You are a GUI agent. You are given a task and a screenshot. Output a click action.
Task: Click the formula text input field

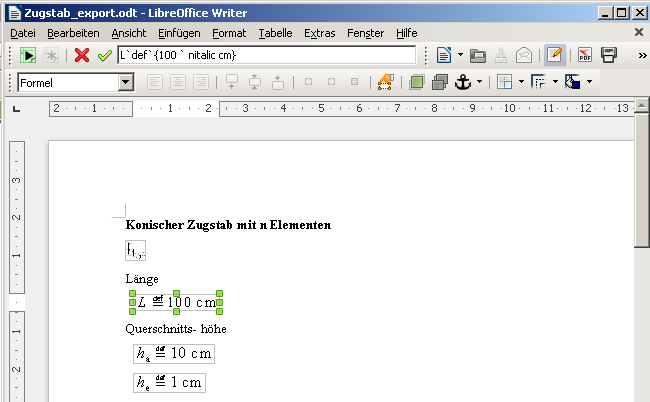click(266, 55)
